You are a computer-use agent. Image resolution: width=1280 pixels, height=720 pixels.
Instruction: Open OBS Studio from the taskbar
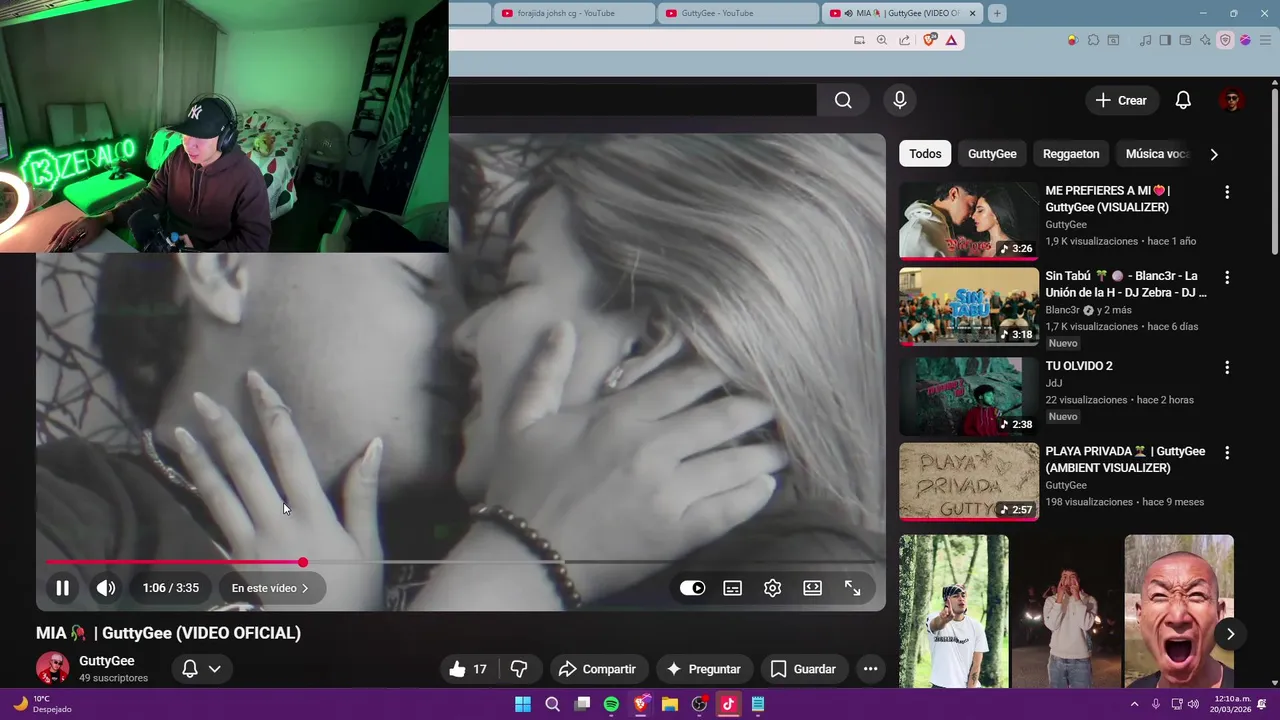point(699,704)
